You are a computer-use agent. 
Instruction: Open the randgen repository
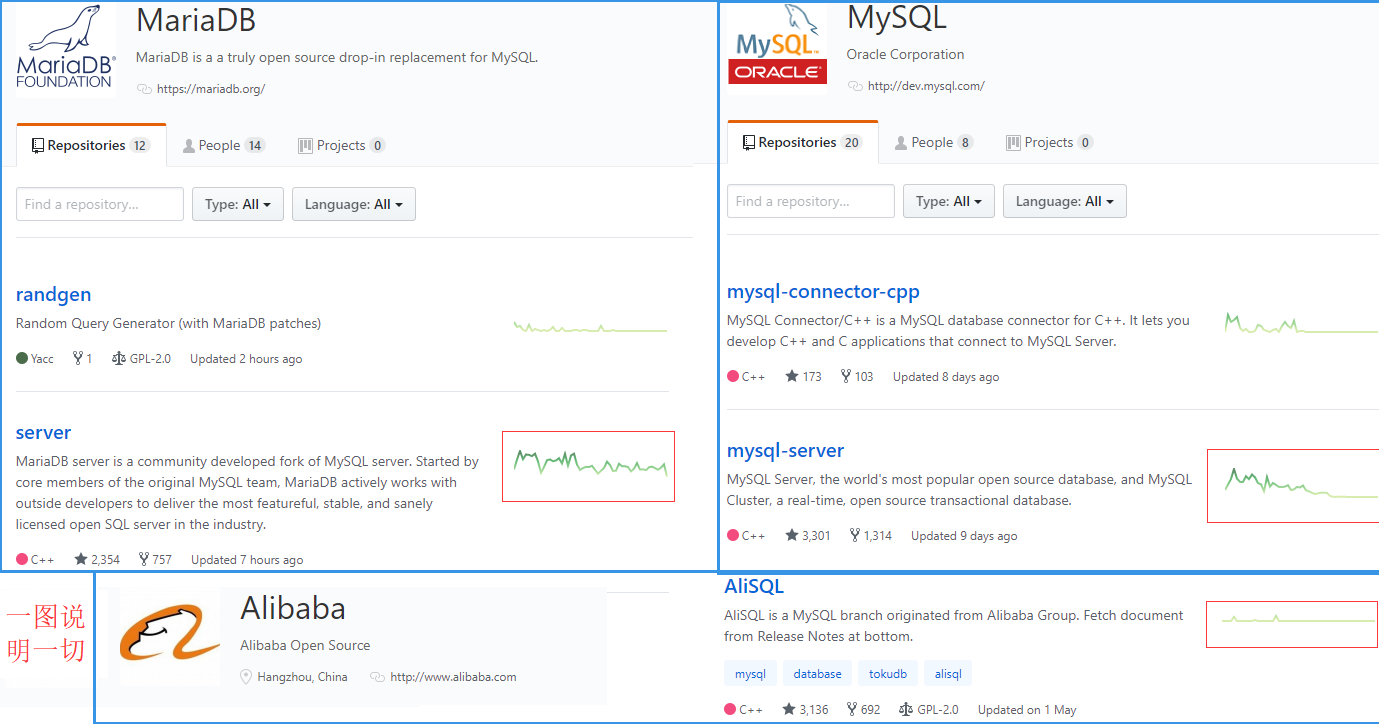click(54, 294)
